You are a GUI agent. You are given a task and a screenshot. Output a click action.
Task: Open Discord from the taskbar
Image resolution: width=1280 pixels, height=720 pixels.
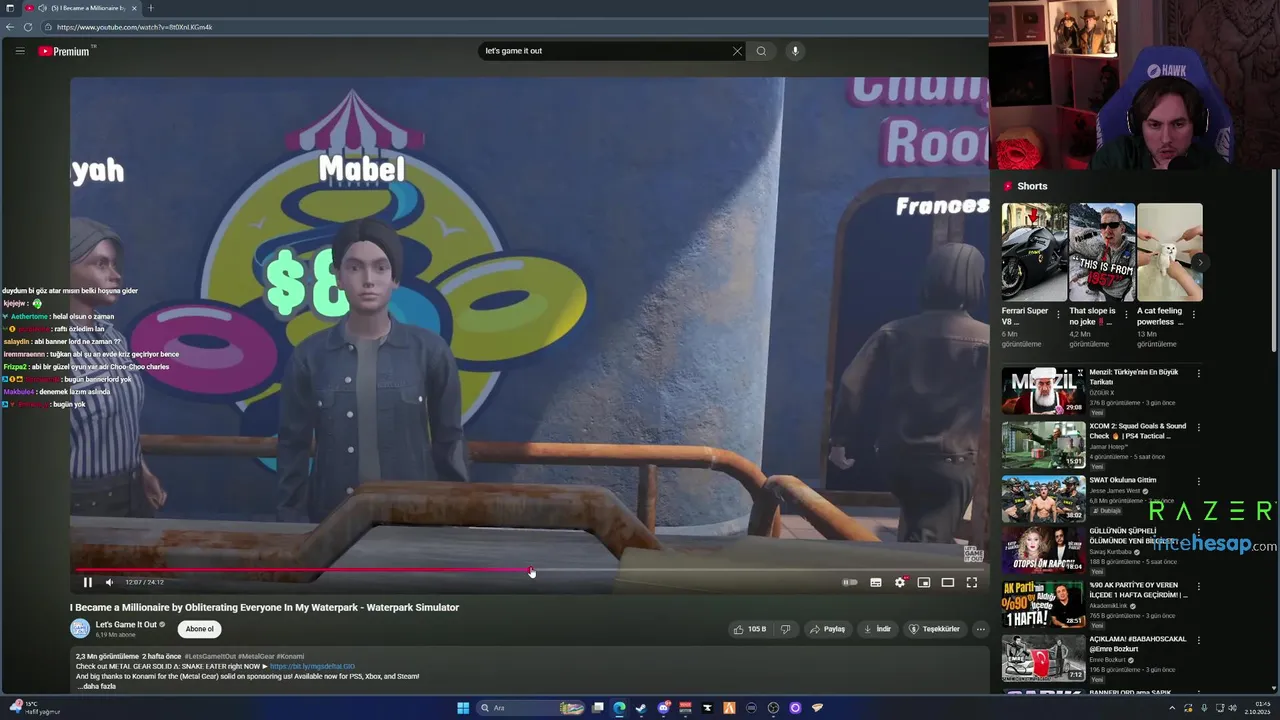coord(663,708)
